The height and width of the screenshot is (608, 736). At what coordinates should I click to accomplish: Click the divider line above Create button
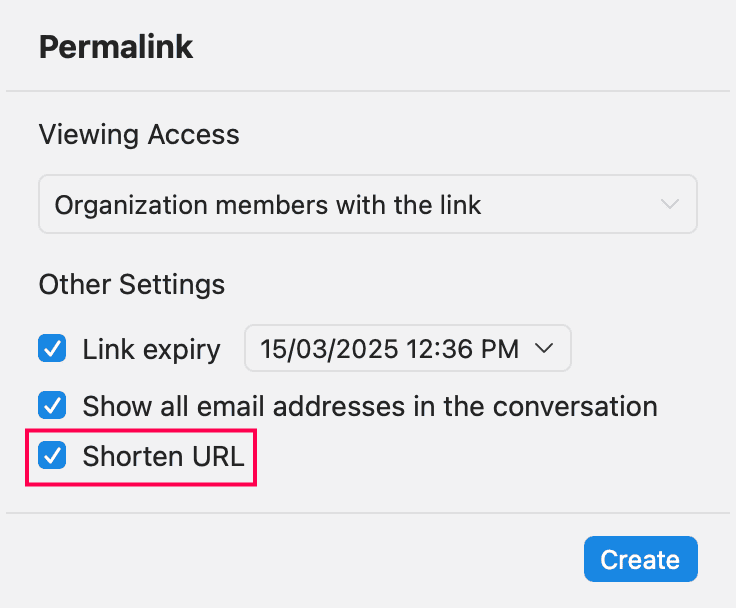[x=367, y=513]
